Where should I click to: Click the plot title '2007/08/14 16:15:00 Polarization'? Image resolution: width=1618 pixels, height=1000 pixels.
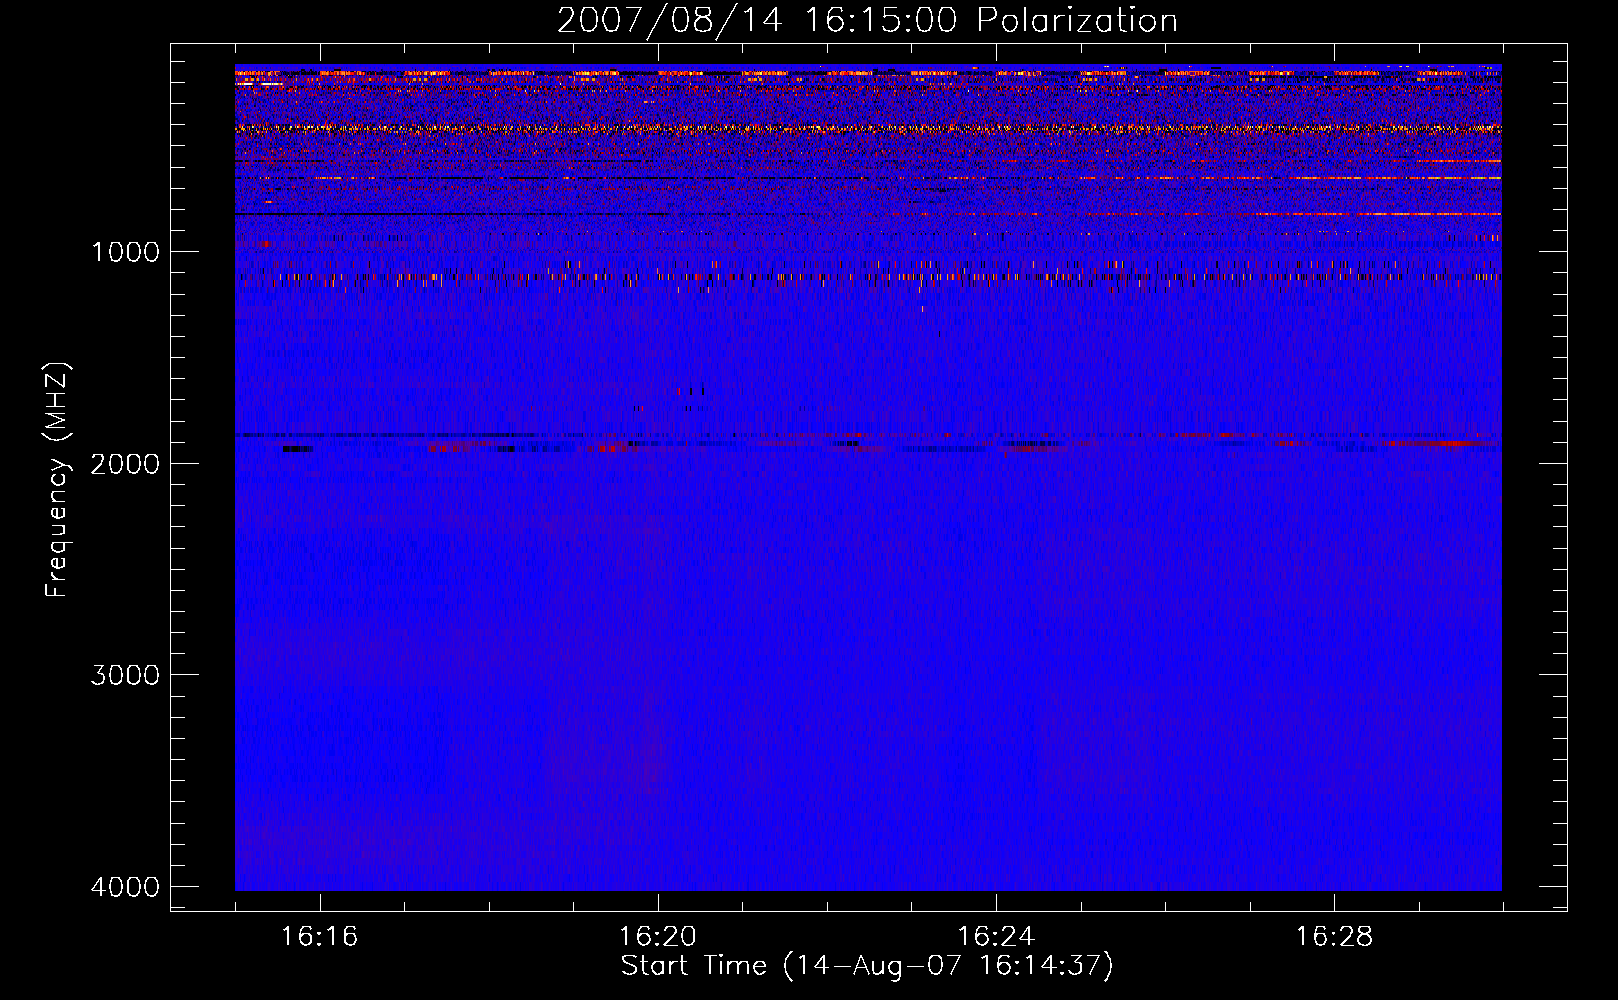[867, 20]
